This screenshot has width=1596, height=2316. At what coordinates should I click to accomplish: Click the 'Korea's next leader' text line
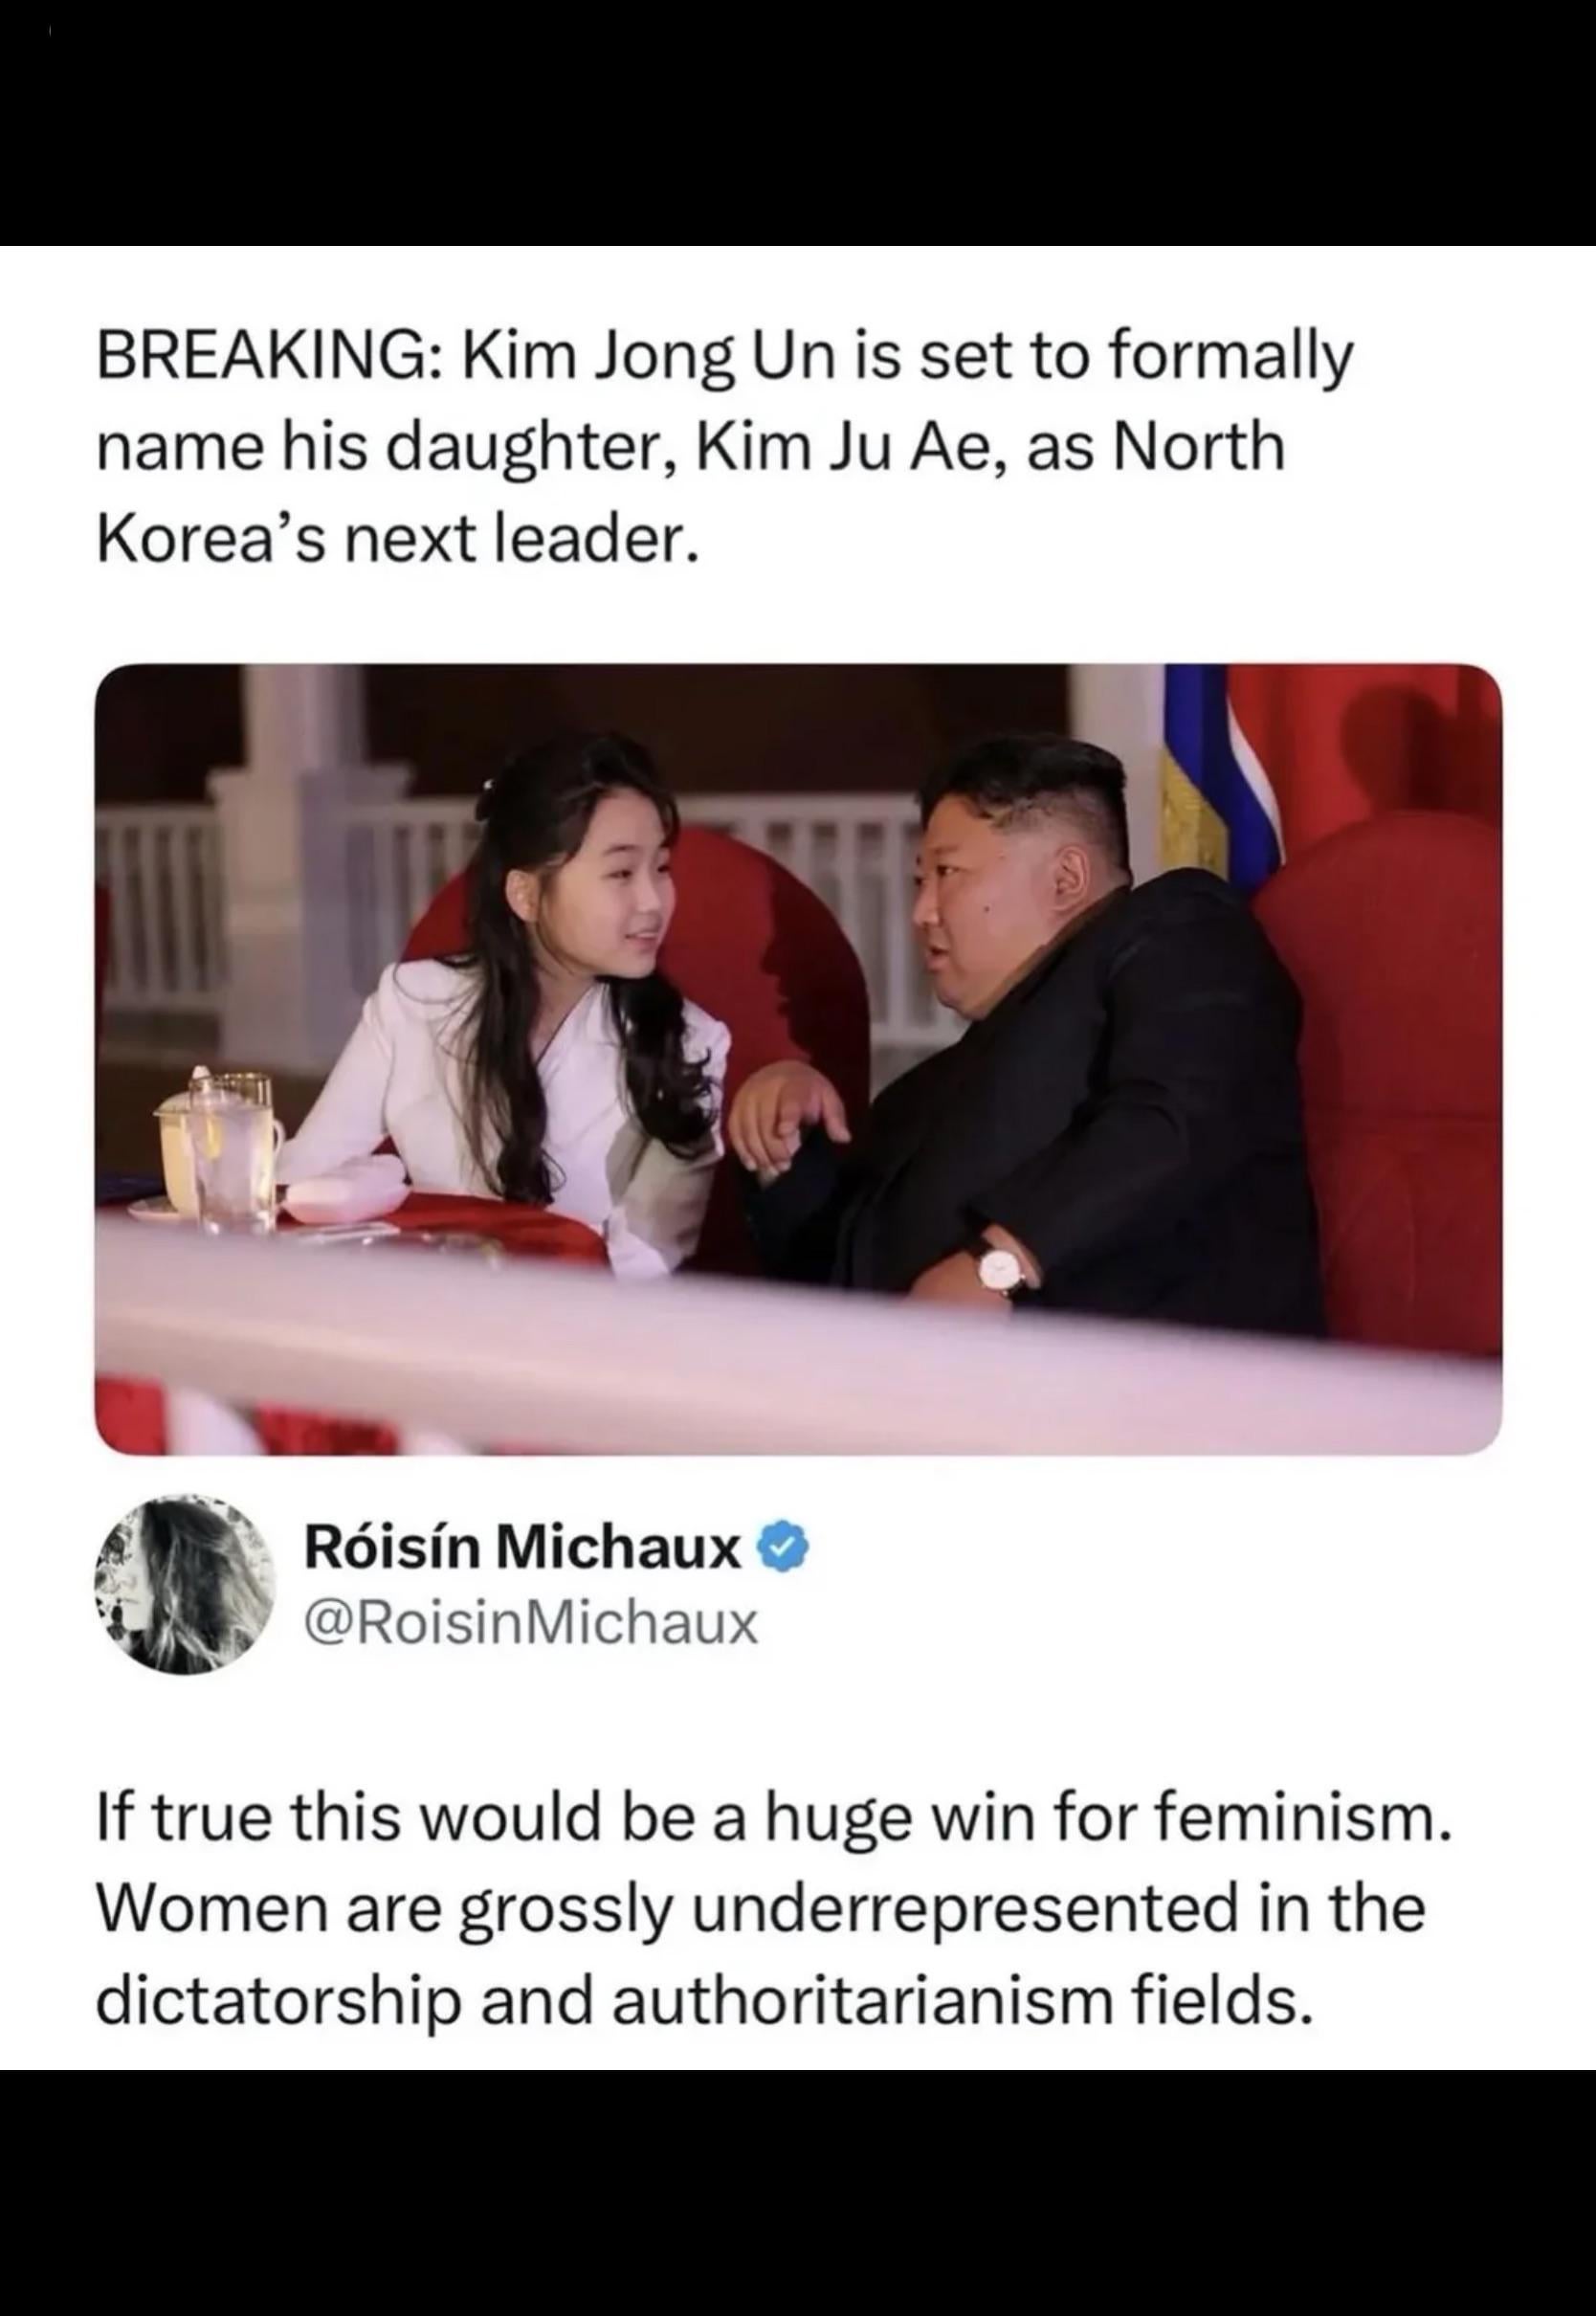tap(396, 539)
